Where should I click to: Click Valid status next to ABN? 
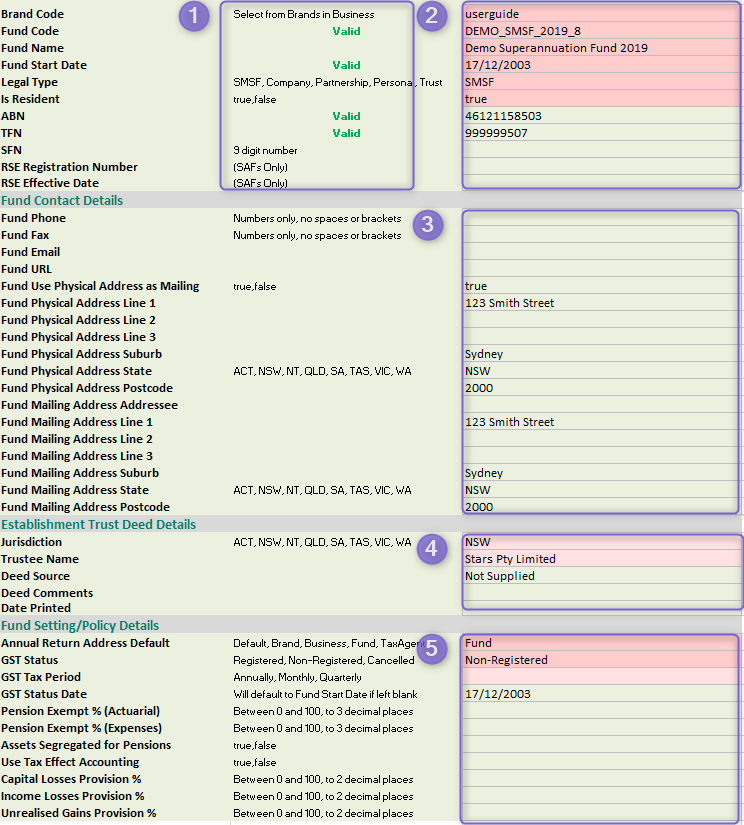click(346, 116)
